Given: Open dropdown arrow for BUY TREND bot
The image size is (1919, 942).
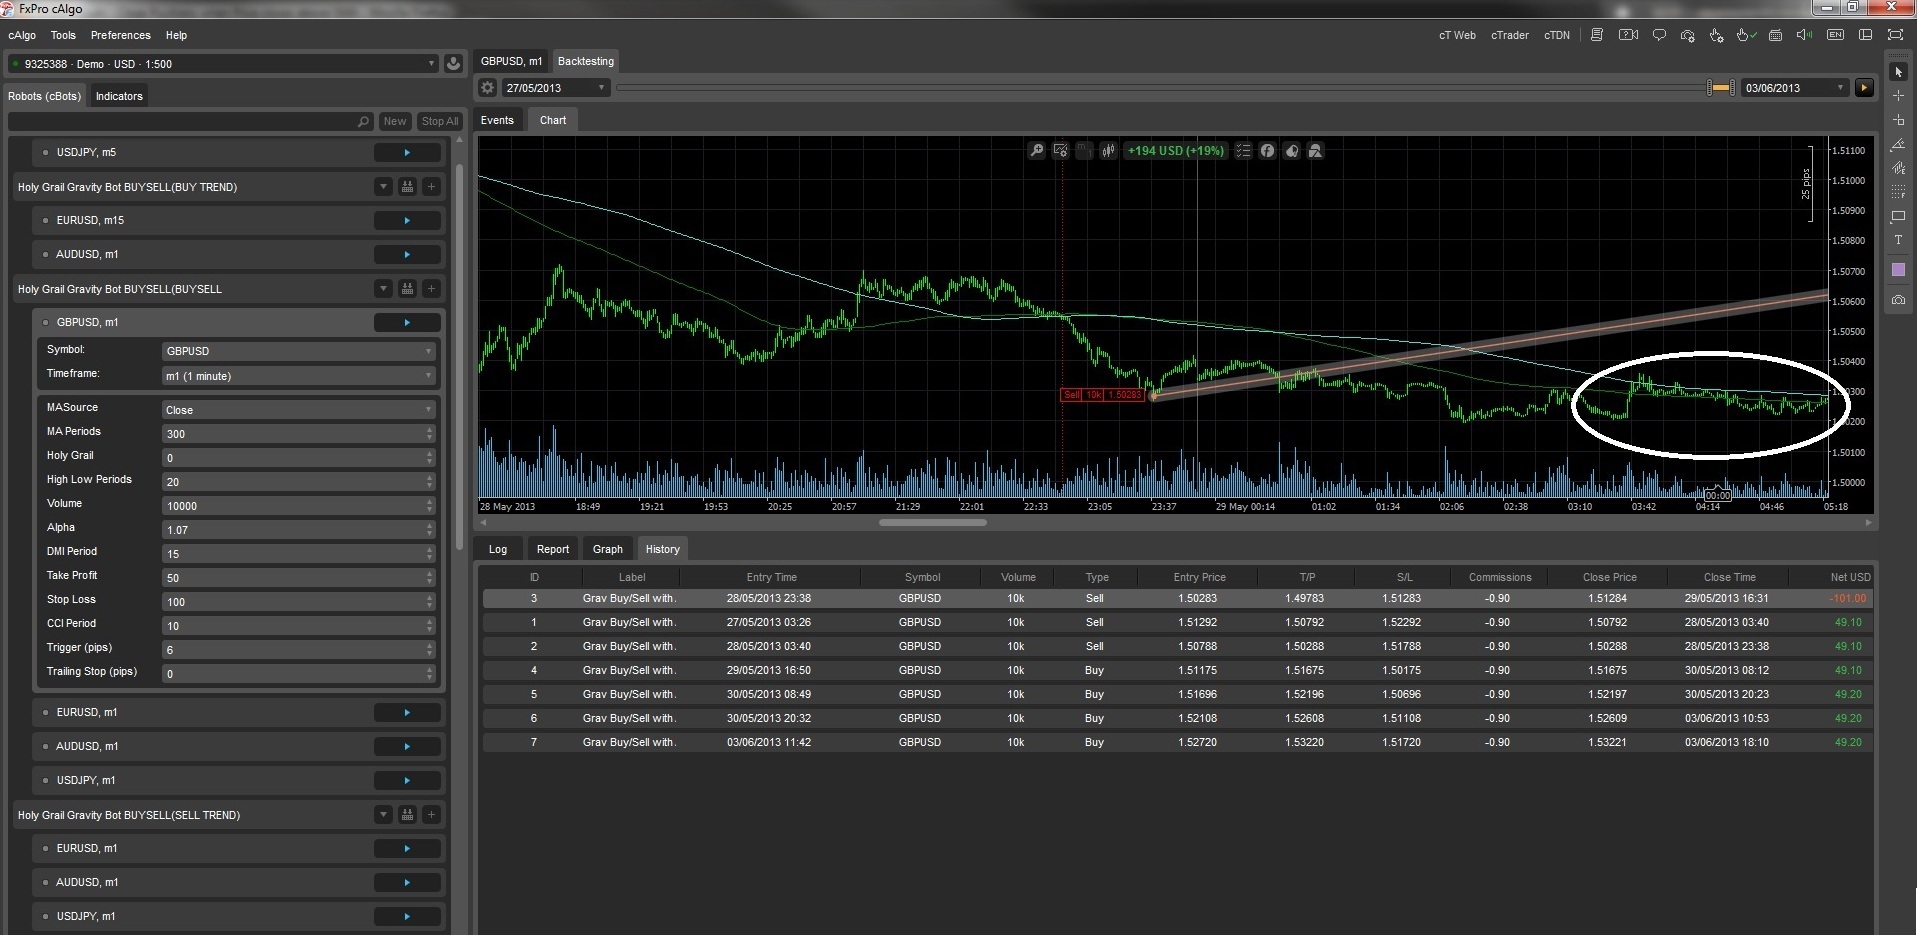Looking at the screenshot, I should tap(383, 187).
